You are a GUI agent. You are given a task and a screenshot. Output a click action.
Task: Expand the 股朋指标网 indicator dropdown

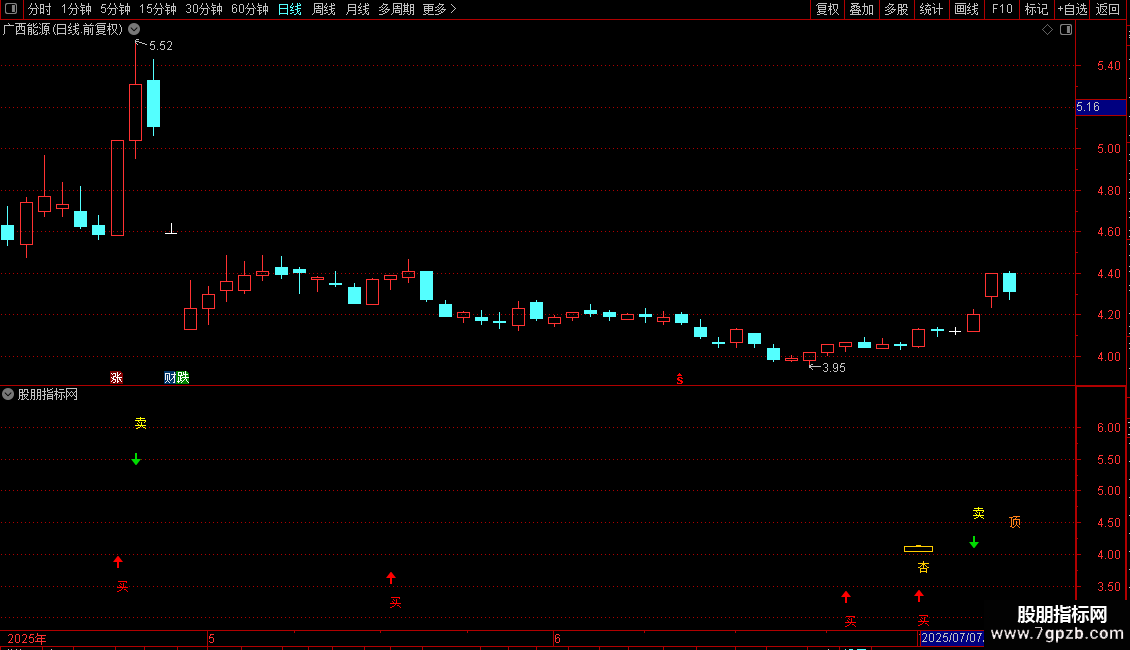pyautogui.click(x=8, y=394)
